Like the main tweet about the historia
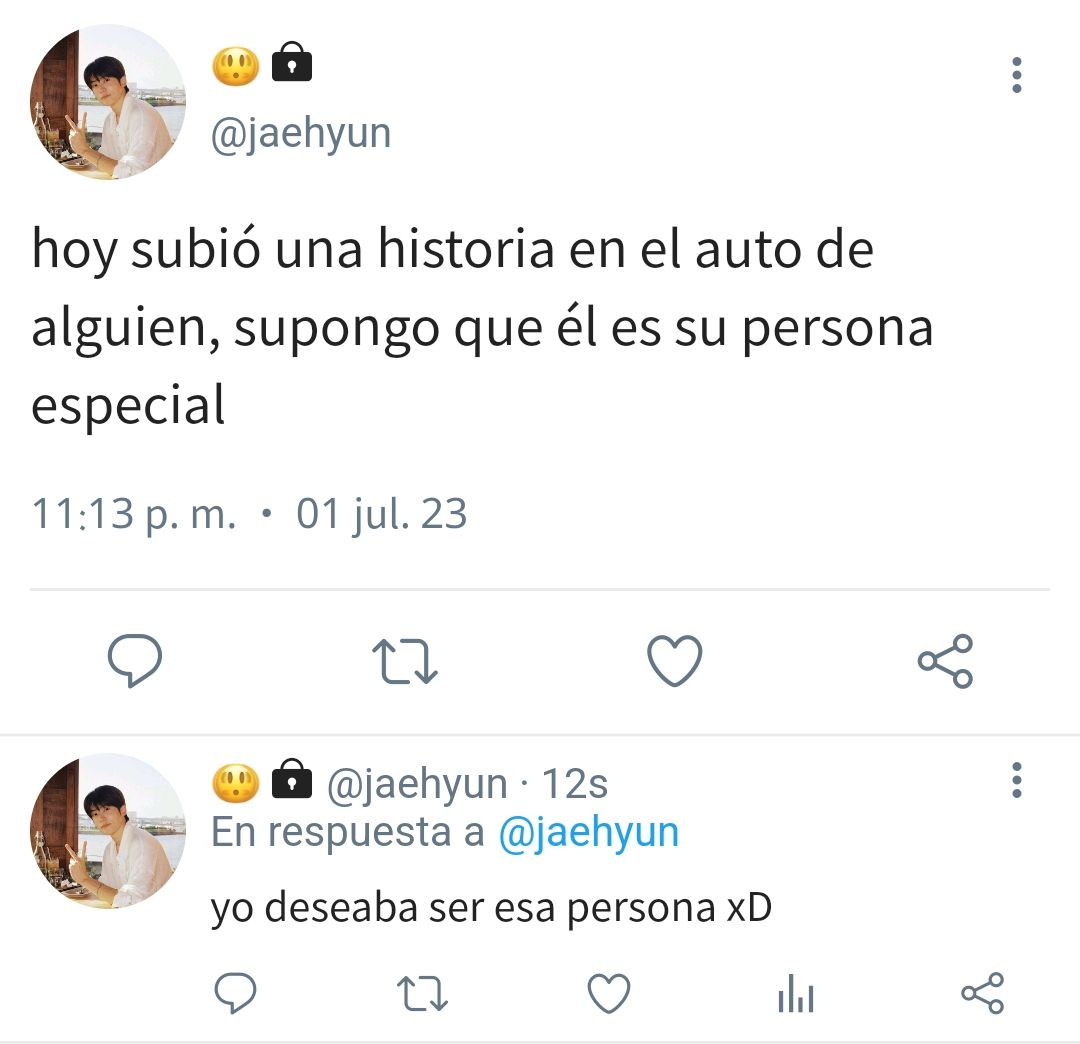 (675, 661)
